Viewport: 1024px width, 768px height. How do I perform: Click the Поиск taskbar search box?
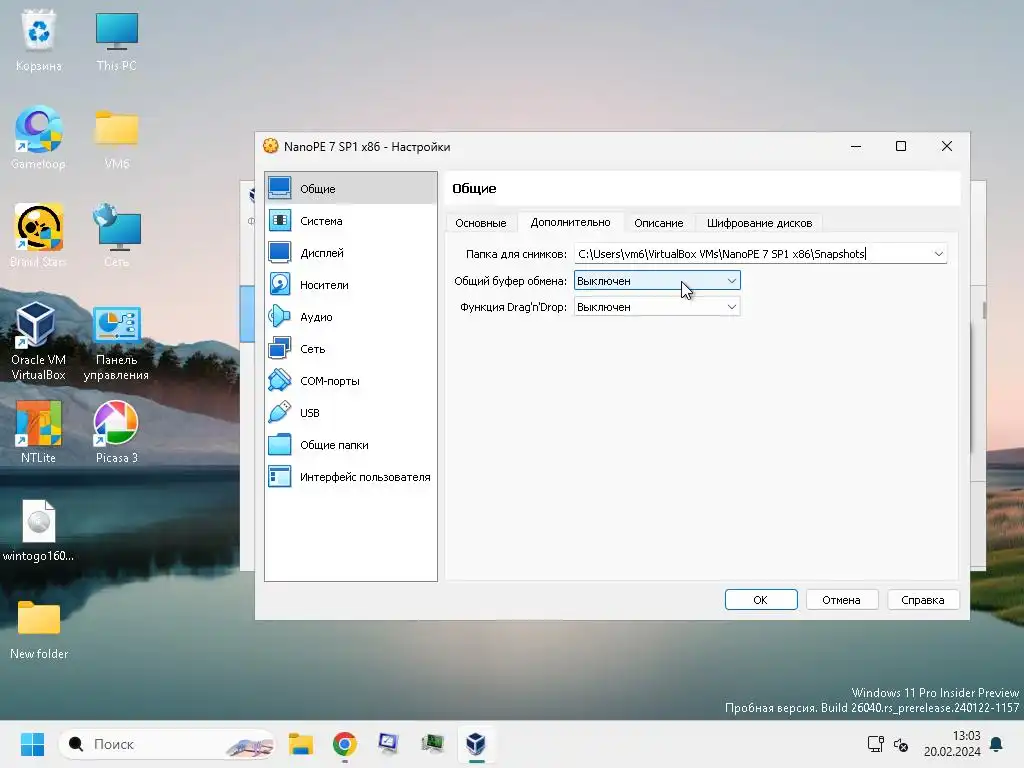(x=167, y=744)
